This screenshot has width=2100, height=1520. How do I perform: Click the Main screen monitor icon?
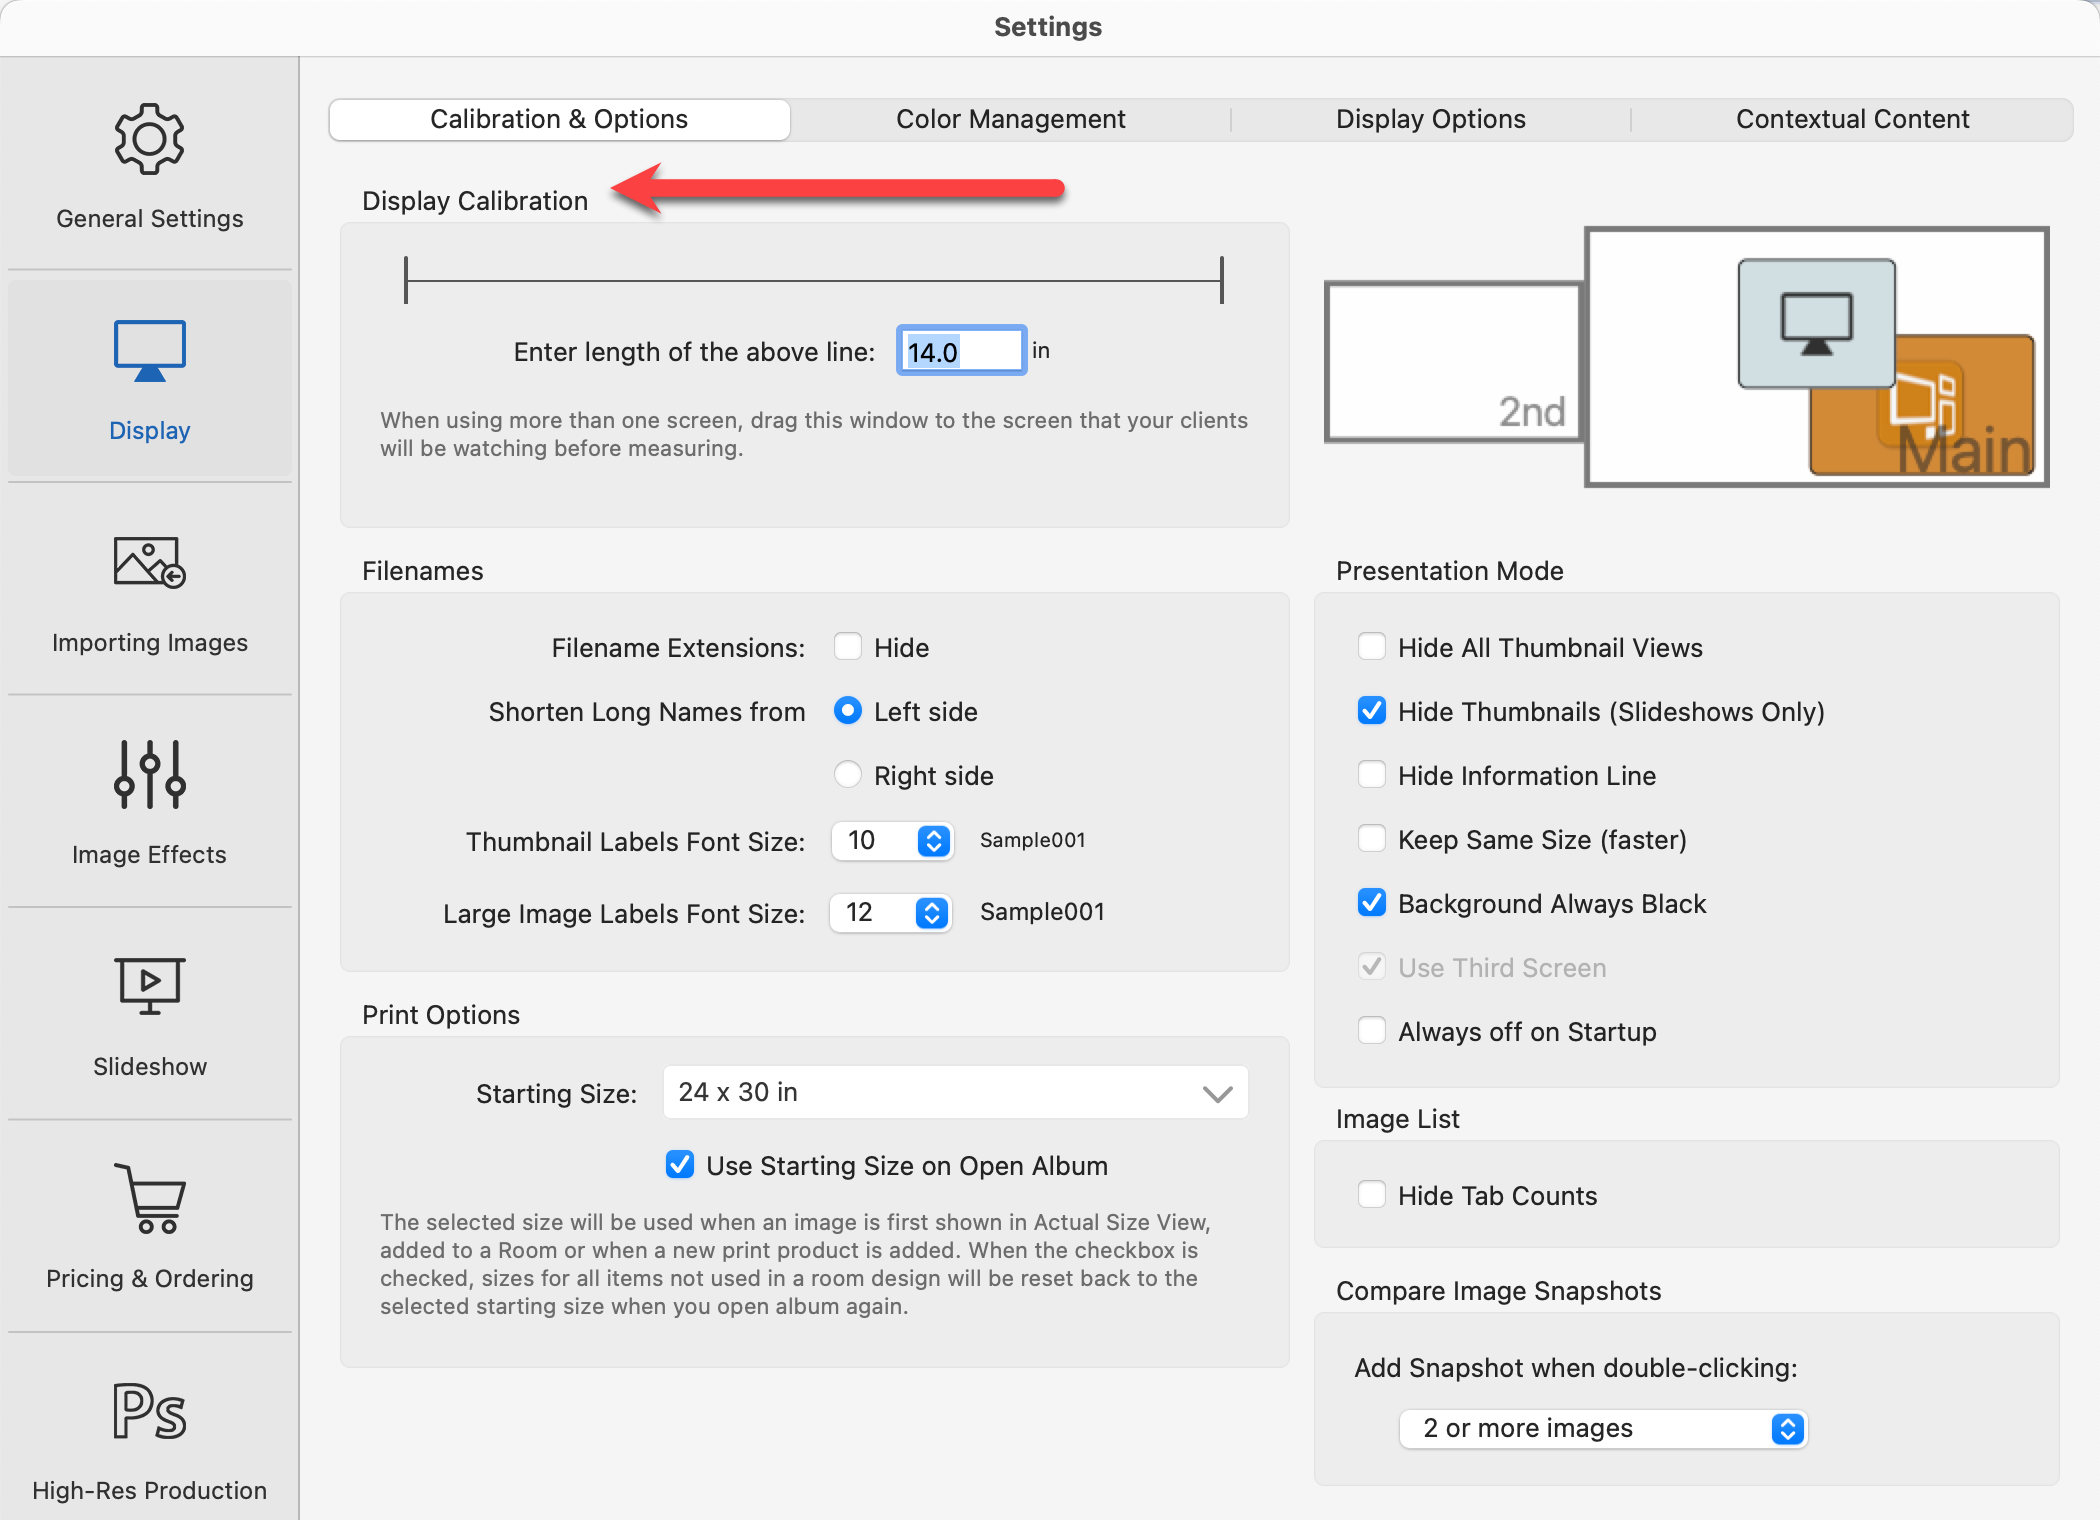click(x=1816, y=323)
